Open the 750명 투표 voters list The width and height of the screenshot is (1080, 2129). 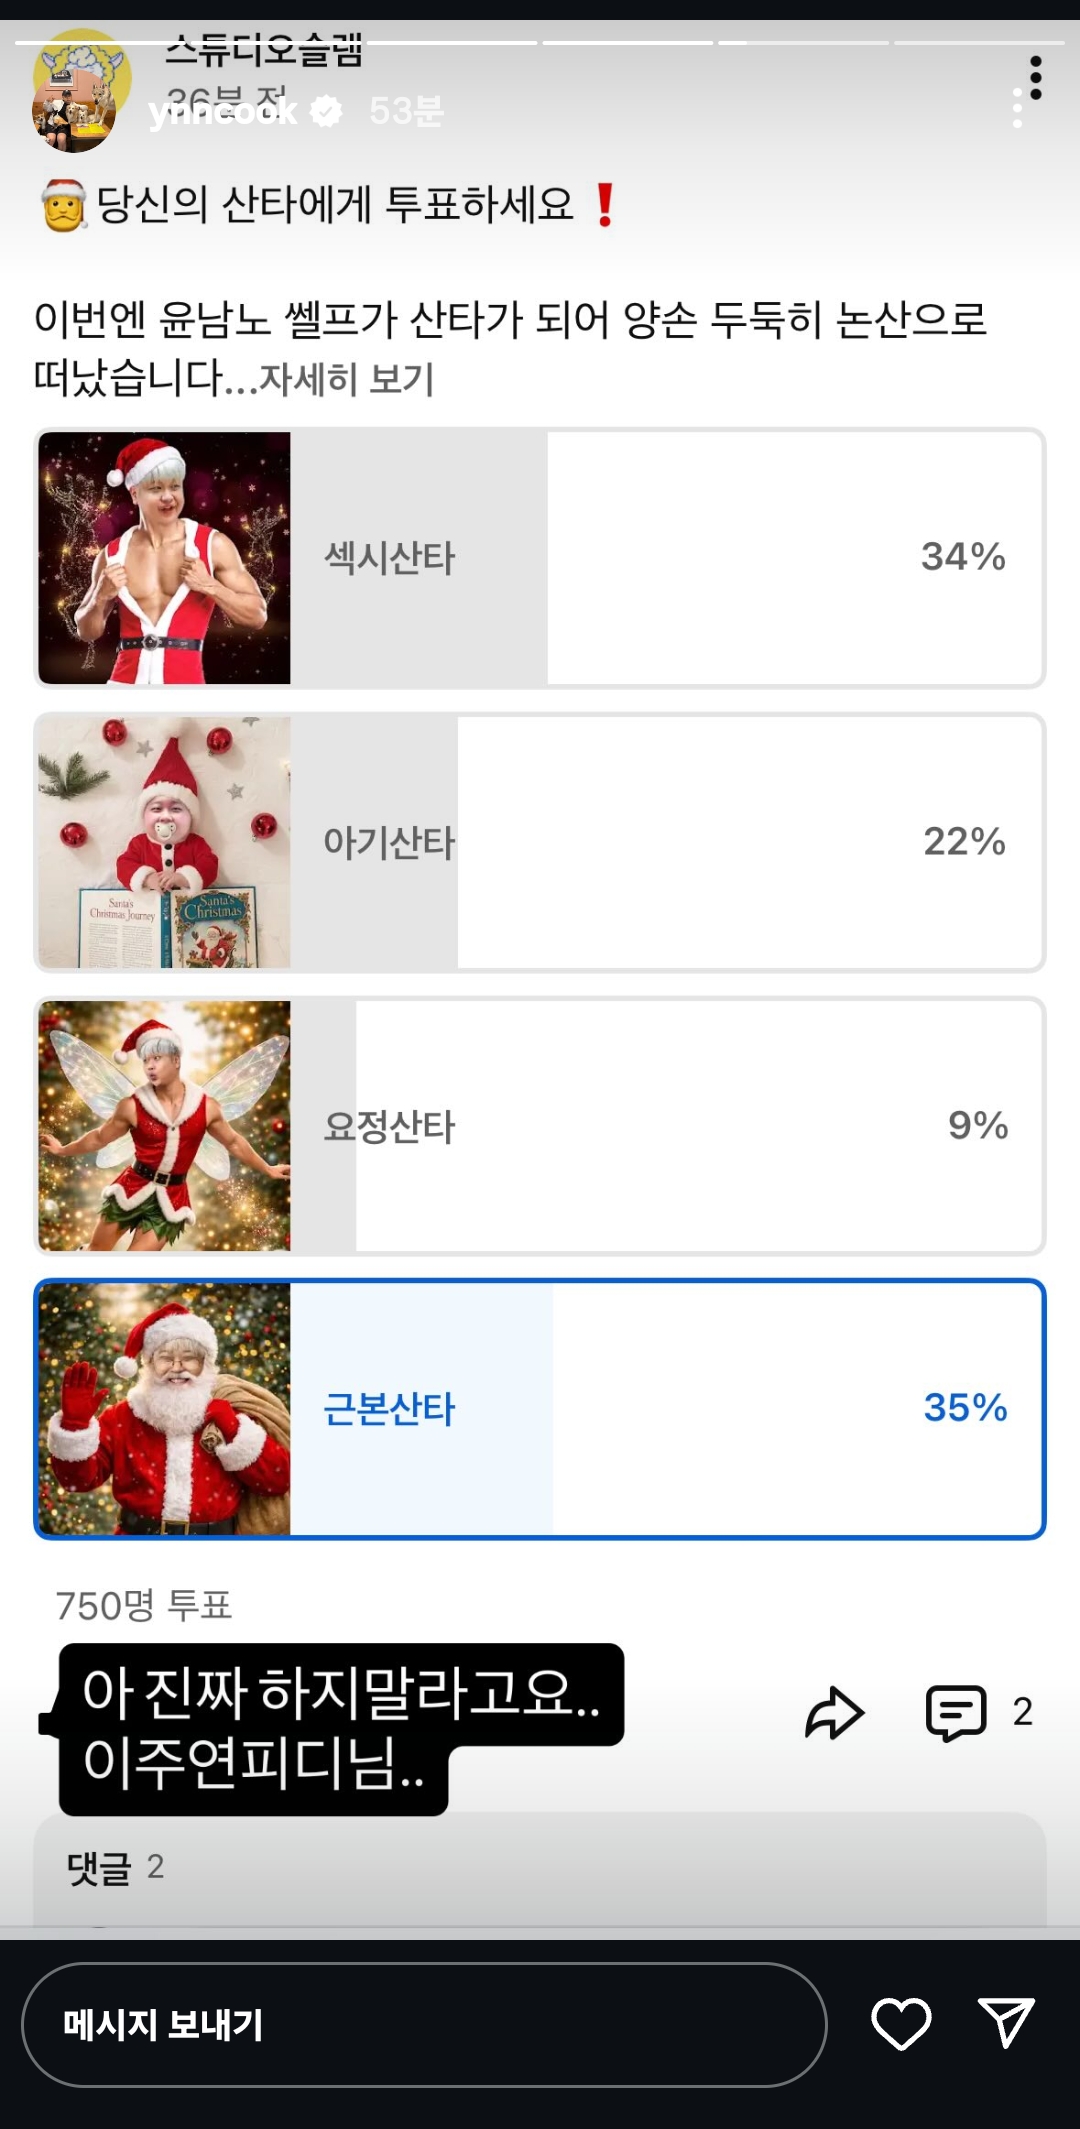[x=143, y=1605]
